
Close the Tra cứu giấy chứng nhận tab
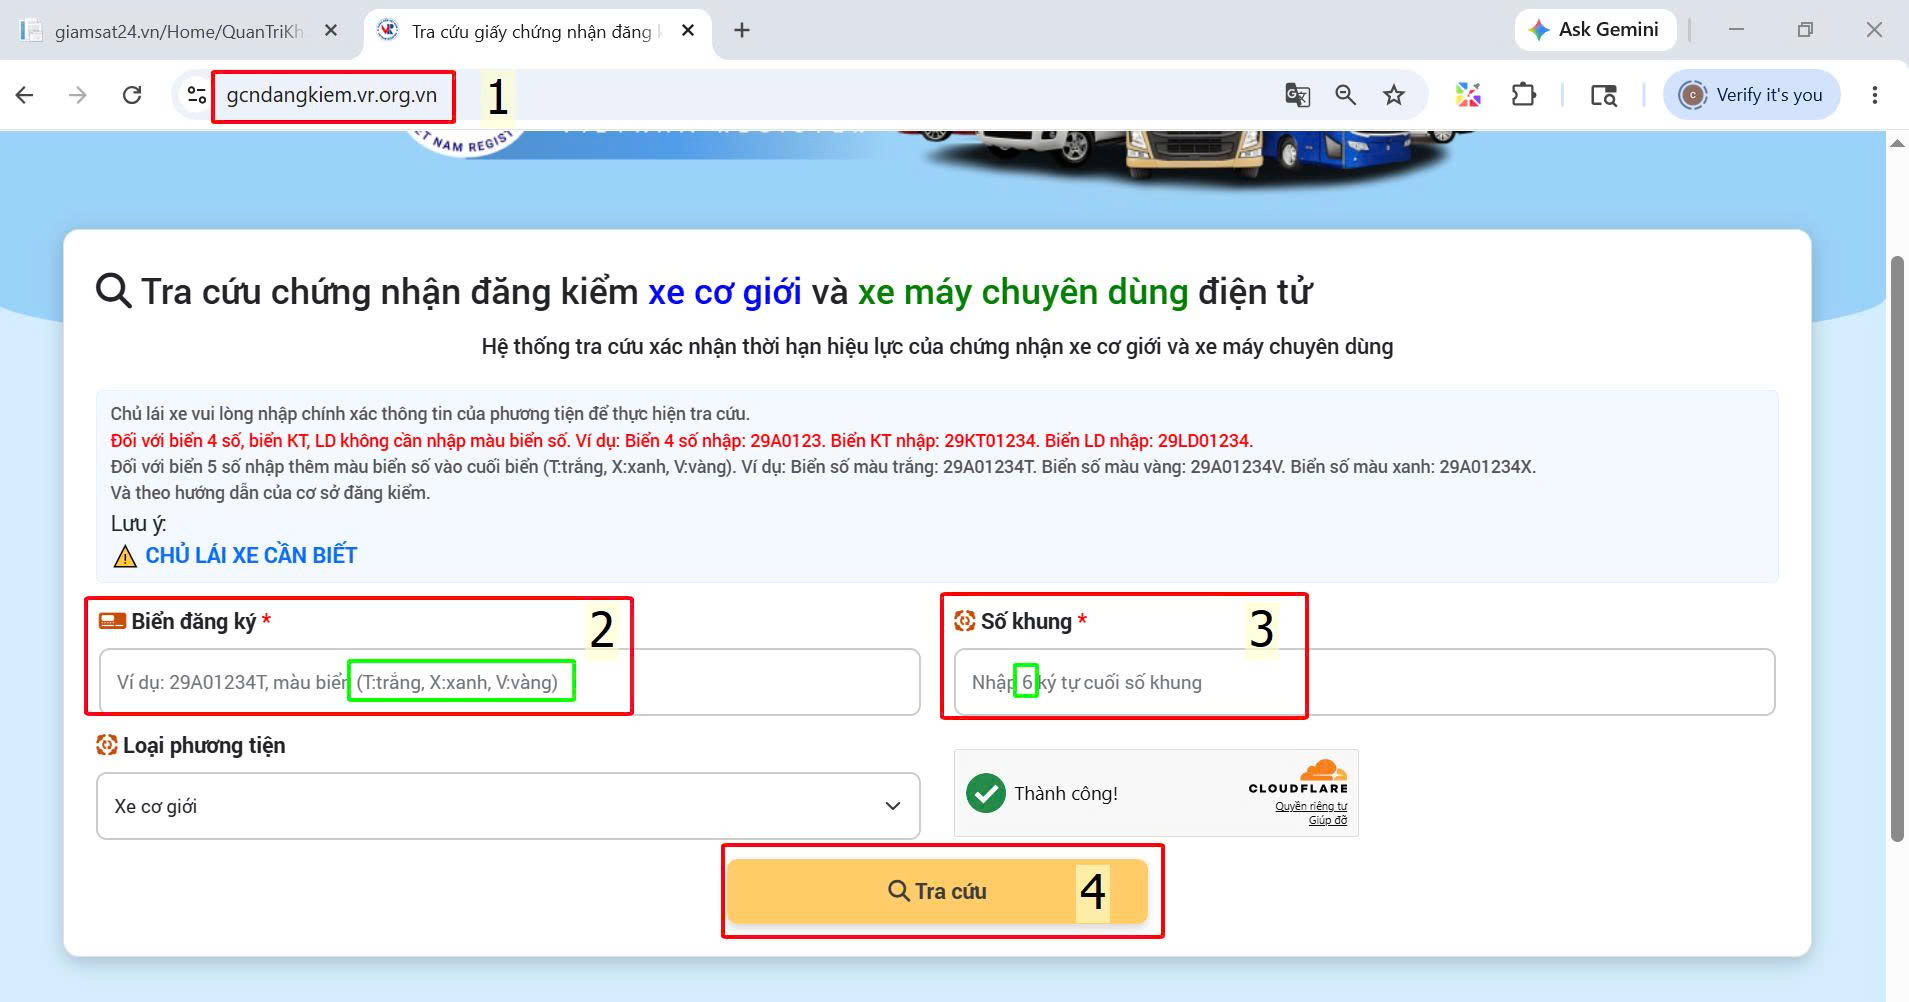688,31
